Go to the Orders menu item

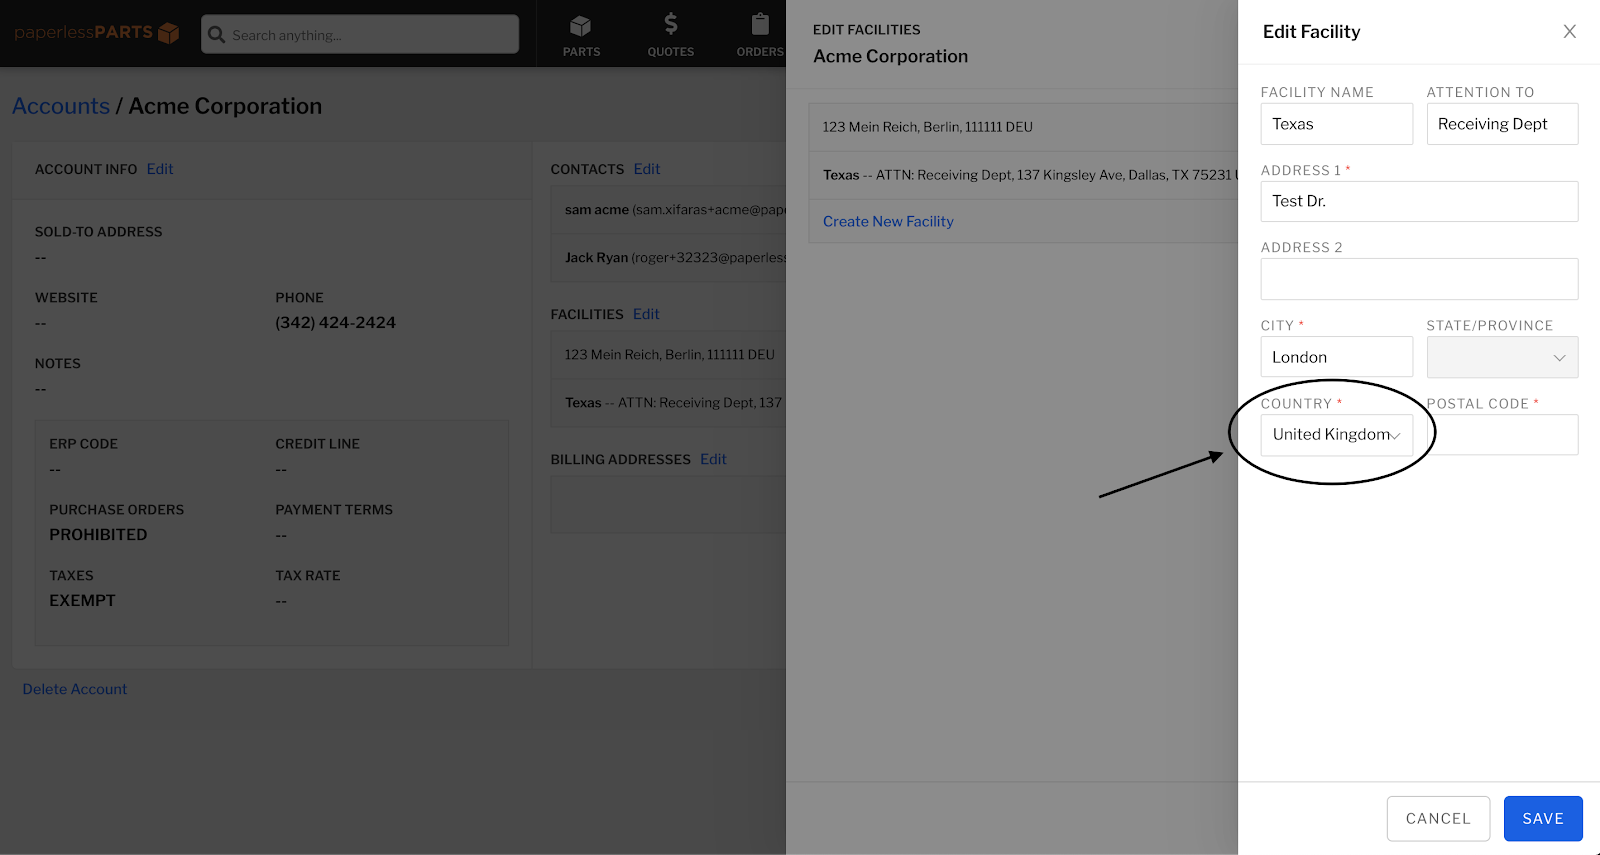point(760,35)
